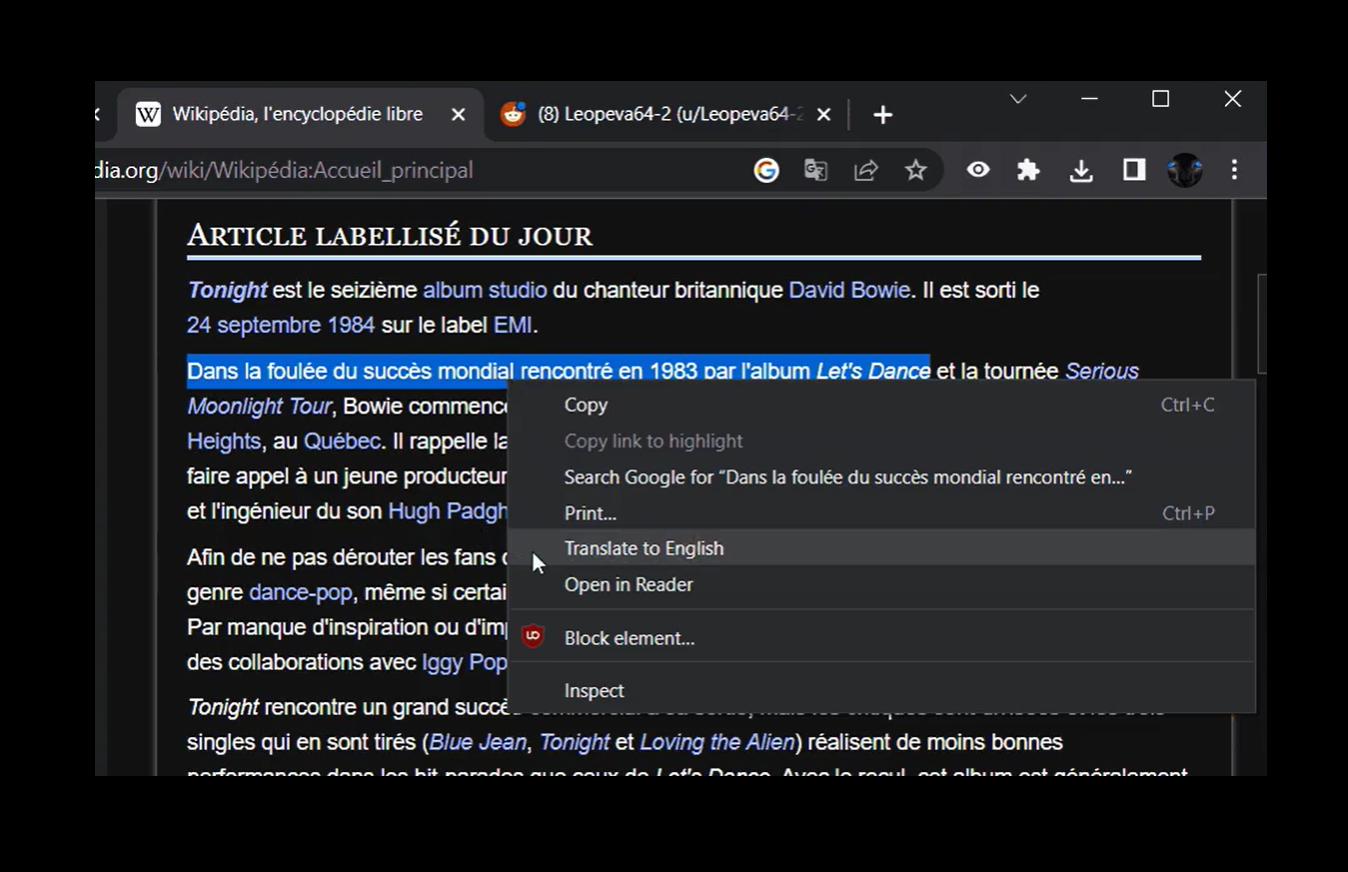Select Search Google for the highlighted text
Screen dimensions: 1348x872
(x=881, y=477)
